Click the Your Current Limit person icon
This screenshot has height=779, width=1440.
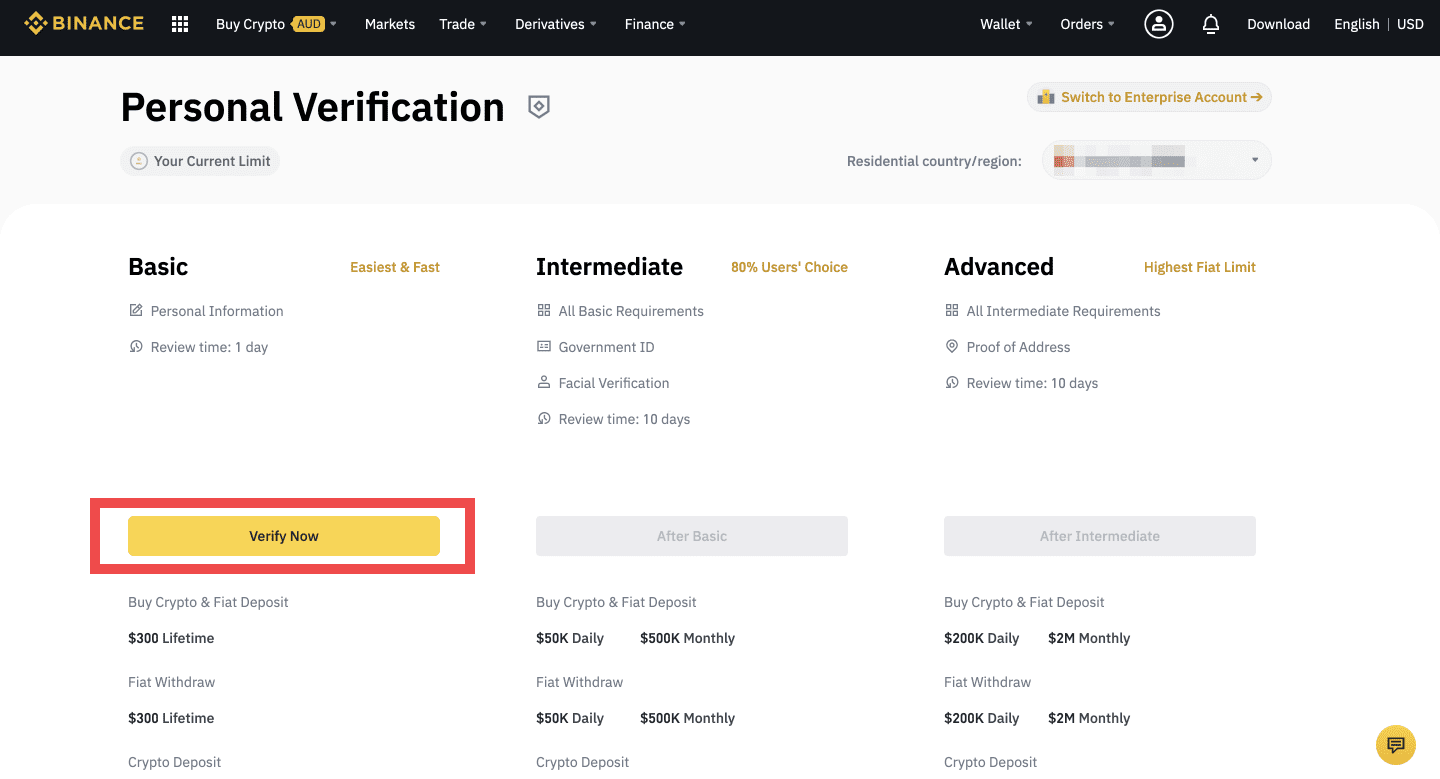(x=139, y=161)
